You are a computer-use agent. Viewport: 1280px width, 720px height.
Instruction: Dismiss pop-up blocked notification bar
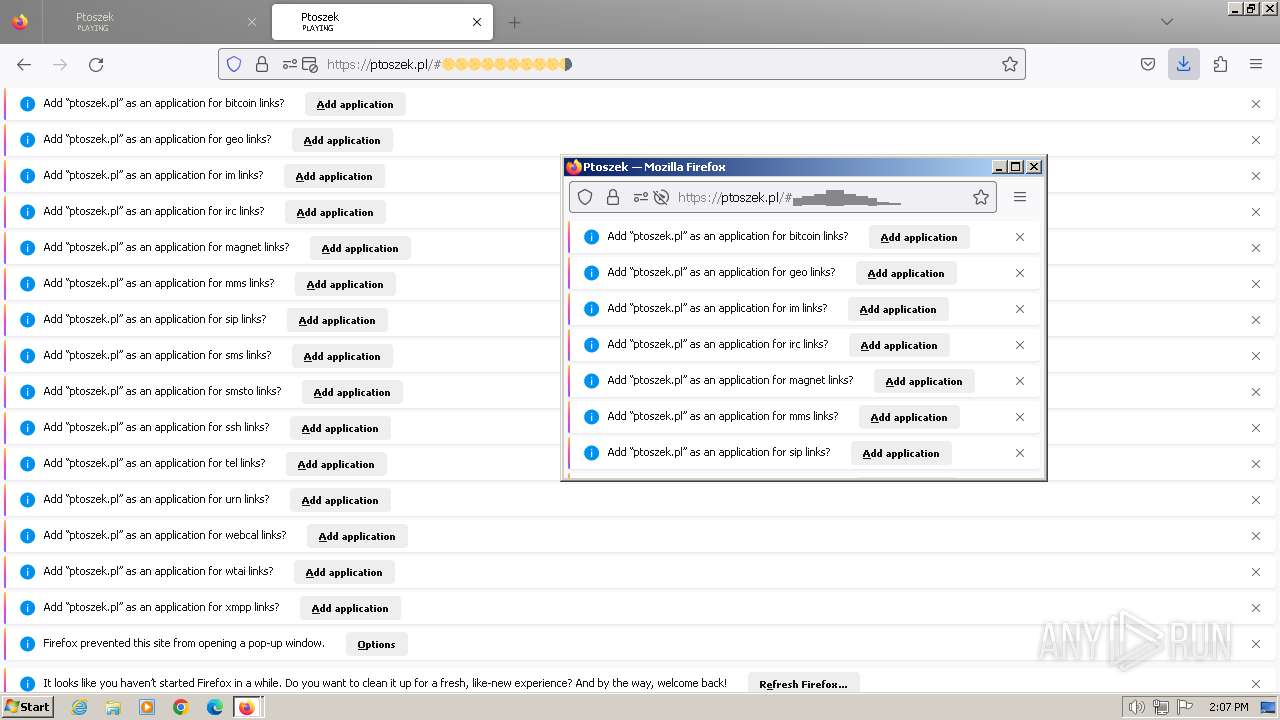[x=1256, y=644]
